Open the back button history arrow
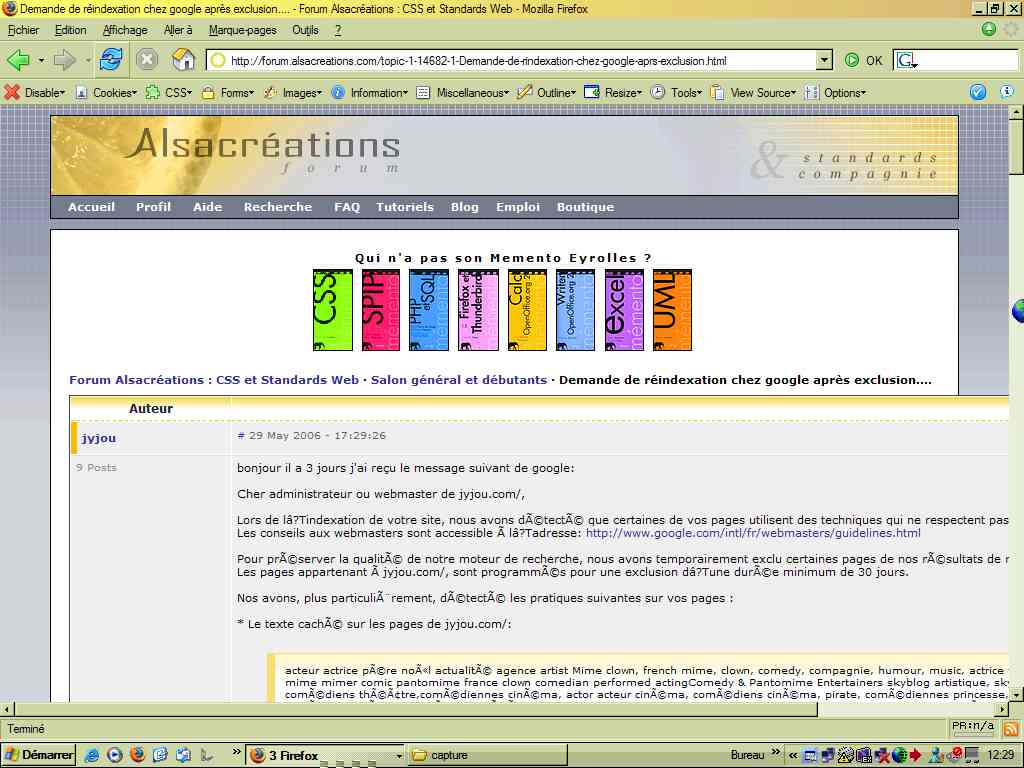1024x768 pixels. pos(41,61)
